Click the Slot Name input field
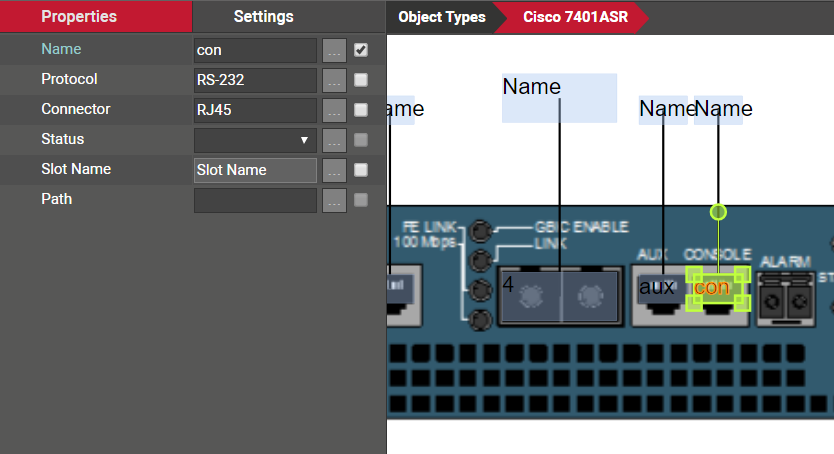 click(255, 170)
